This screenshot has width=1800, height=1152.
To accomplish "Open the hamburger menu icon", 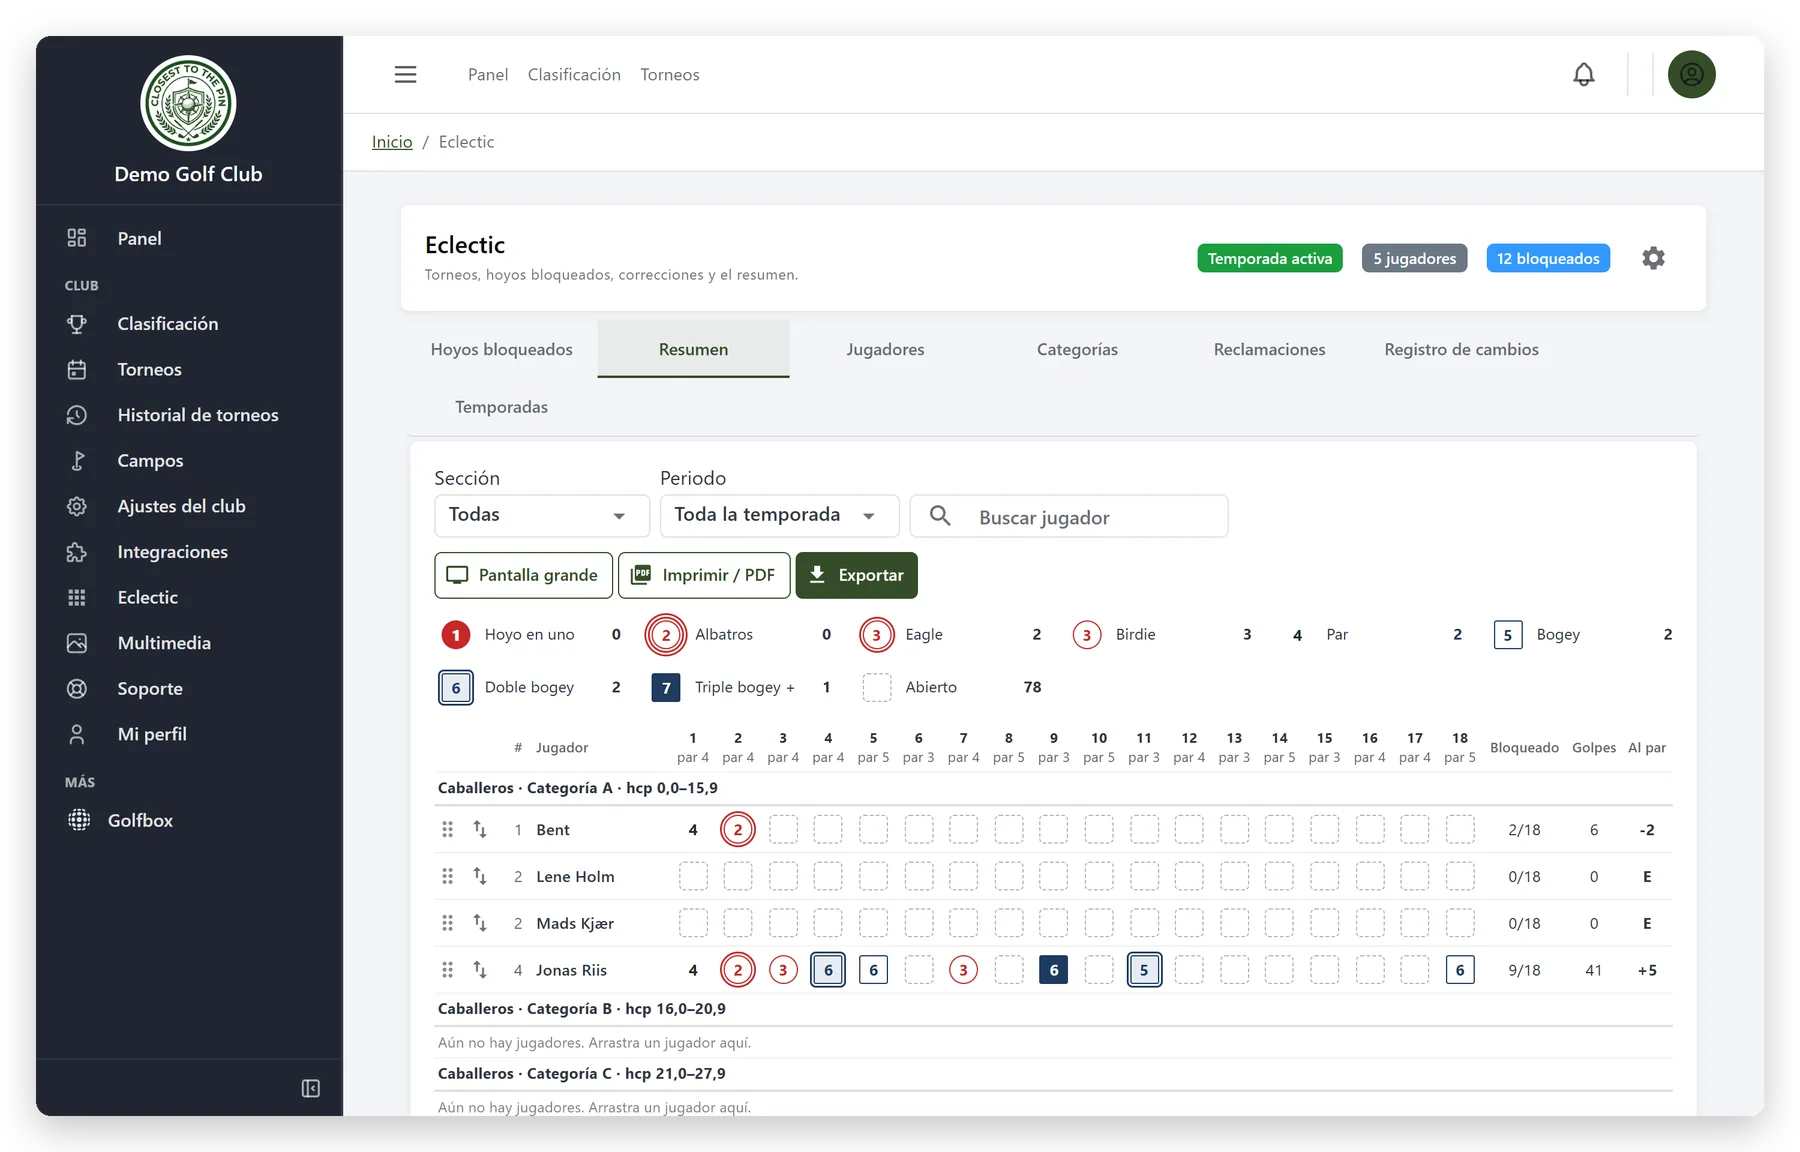I will click(x=405, y=75).
